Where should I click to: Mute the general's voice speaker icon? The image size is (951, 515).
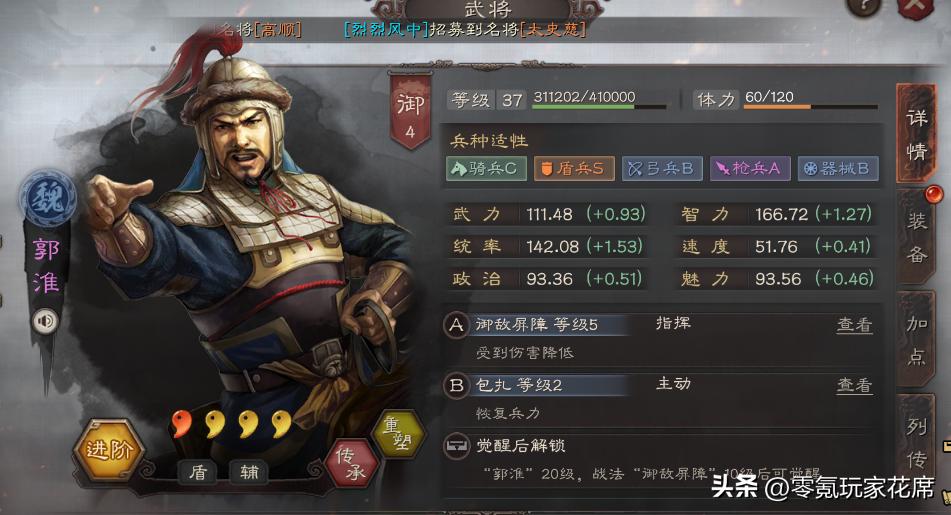[45, 321]
